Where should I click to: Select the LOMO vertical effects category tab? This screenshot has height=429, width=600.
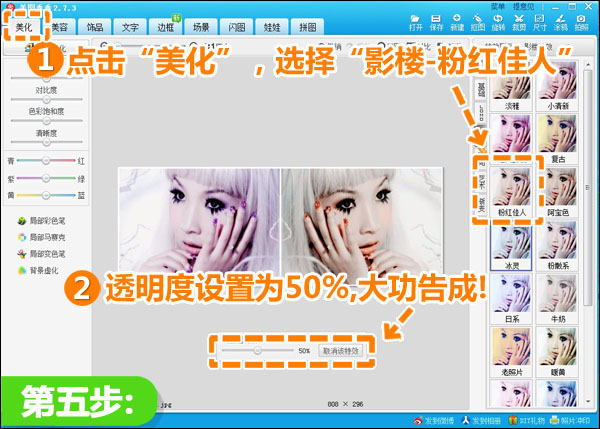click(x=481, y=113)
